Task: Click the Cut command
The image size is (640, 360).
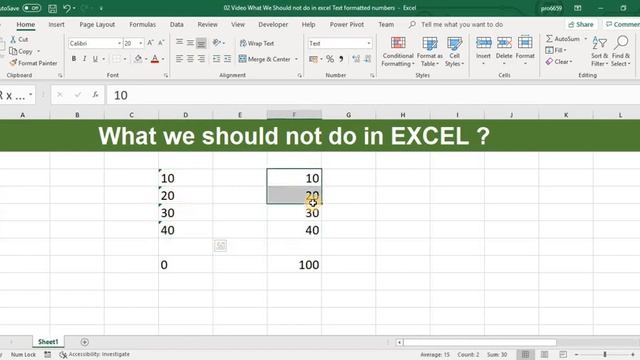Action: click(x=19, y=39)
